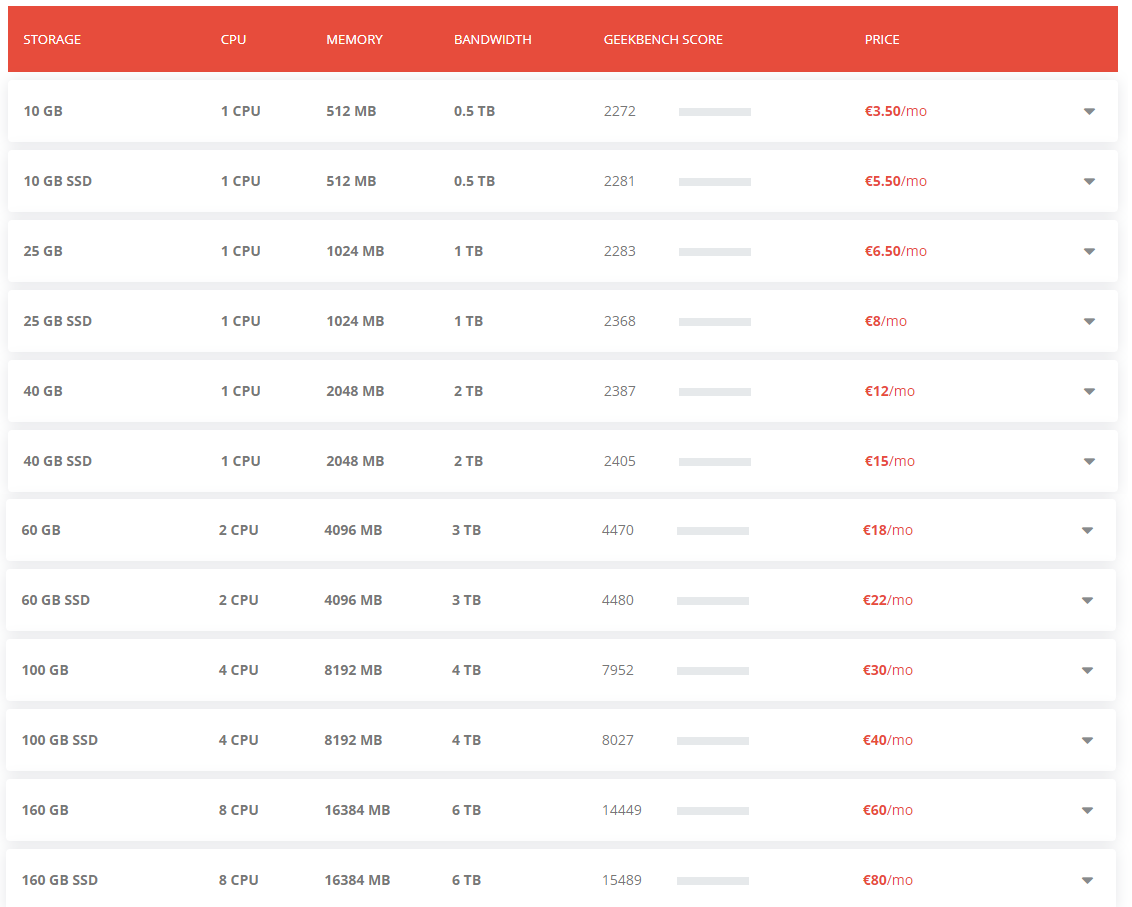This screenshot has width=1132, height=907.
Task: Expand the 25 GB SSD €8/mo row
Action: [1089, 321]
